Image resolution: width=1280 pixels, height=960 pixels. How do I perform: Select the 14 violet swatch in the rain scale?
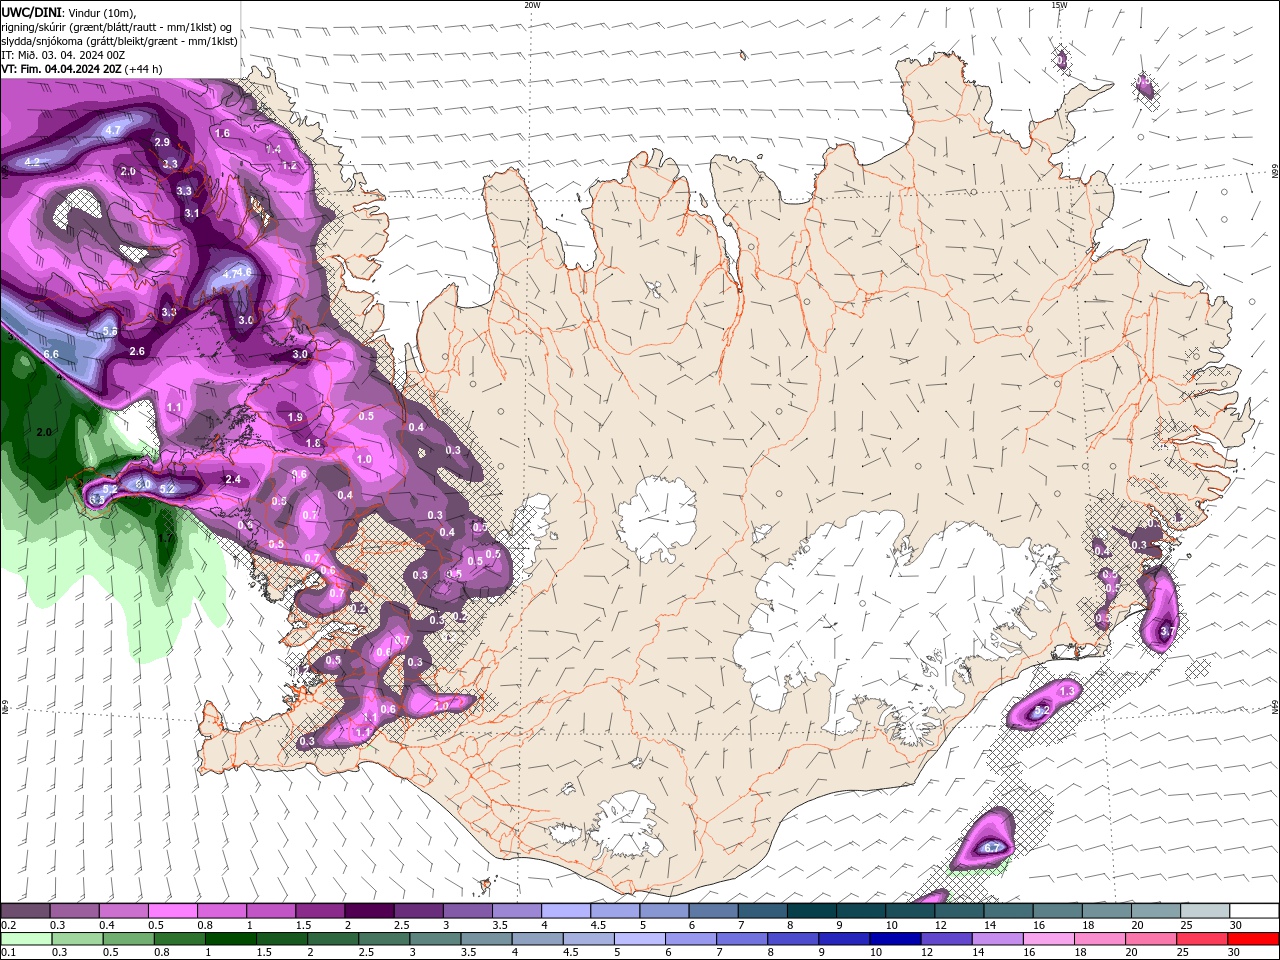[x=996, y=939]
